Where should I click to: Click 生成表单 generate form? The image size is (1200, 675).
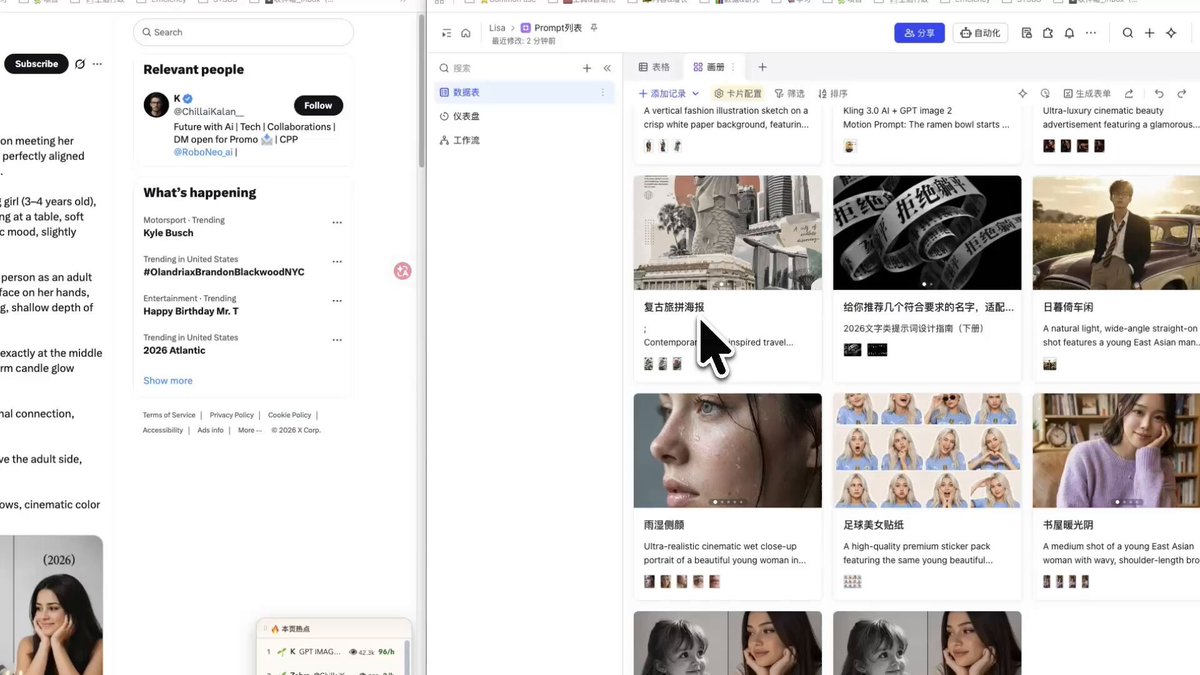[x=1087, y=93]
